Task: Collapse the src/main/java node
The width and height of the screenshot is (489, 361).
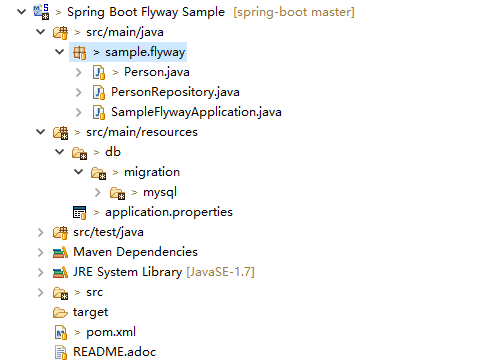Action: [x=41, y=32]
